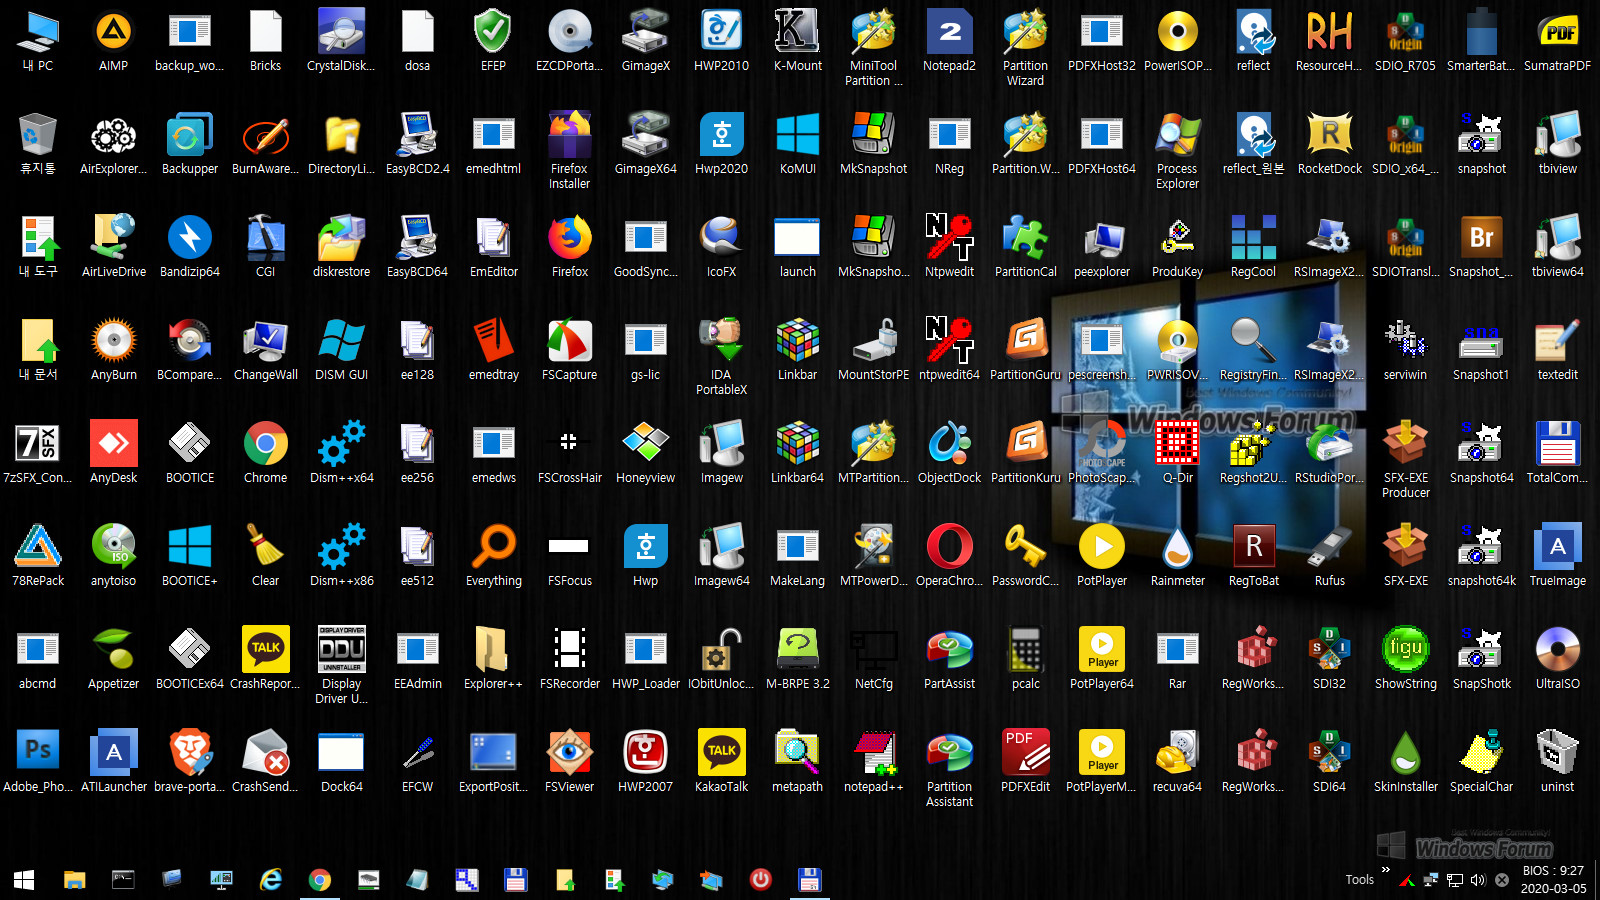Open the DISM GUI shortcut
1600x900 pixels.
click(x=341, y=350)
